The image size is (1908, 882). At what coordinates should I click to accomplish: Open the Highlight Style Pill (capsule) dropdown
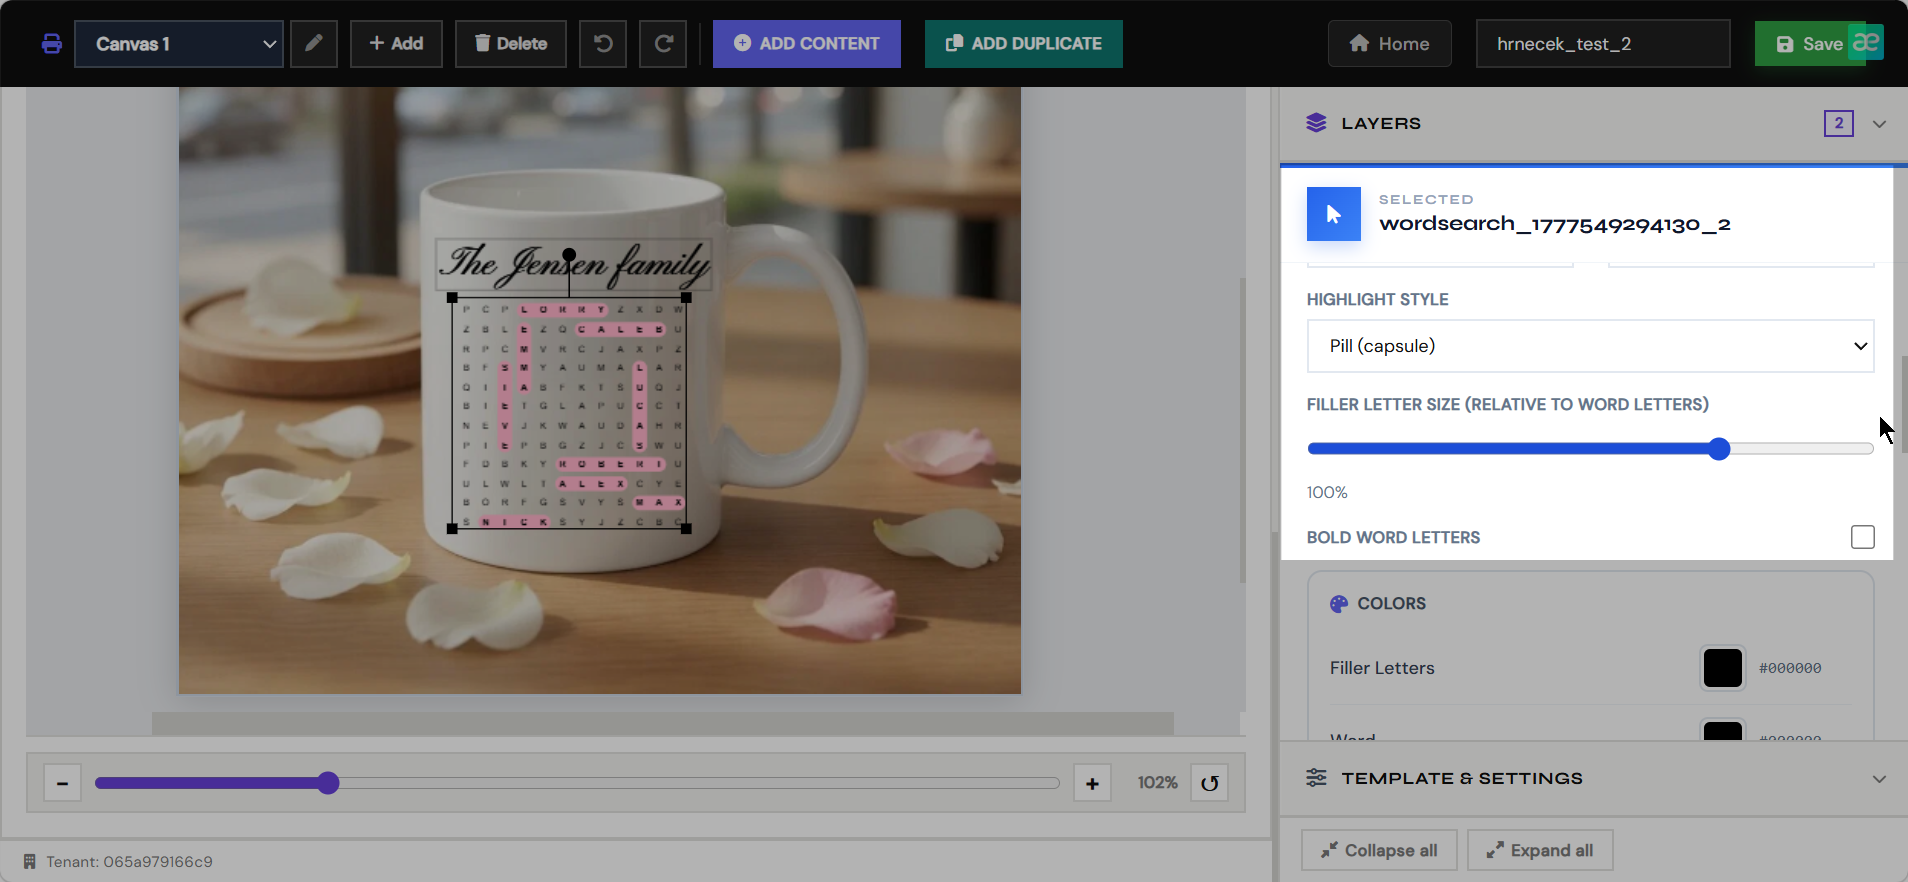(1590, 346)
